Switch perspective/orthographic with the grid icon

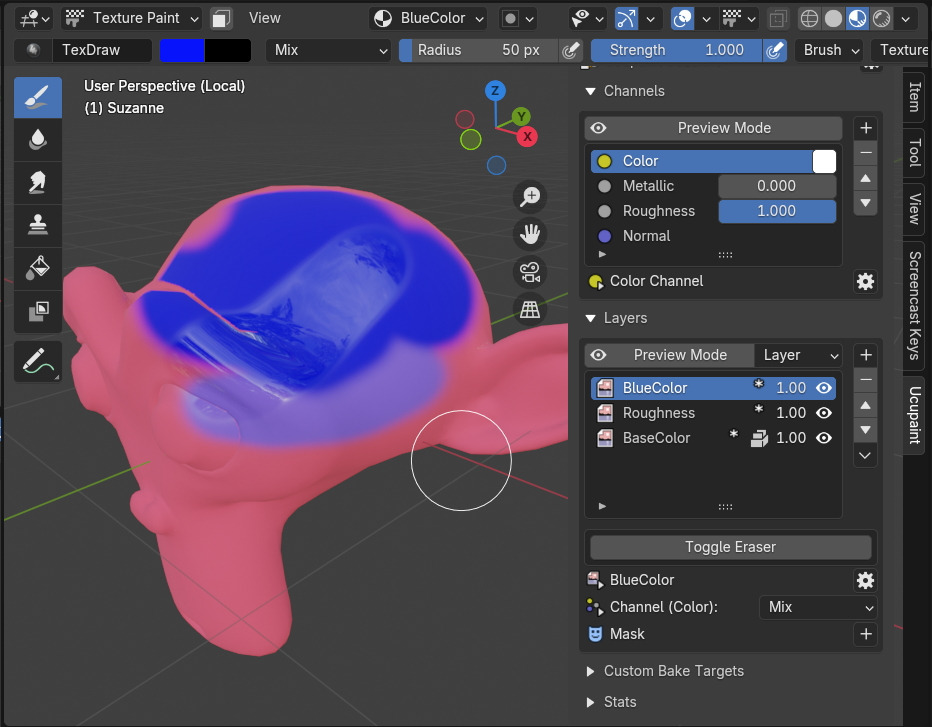(530, 310)
